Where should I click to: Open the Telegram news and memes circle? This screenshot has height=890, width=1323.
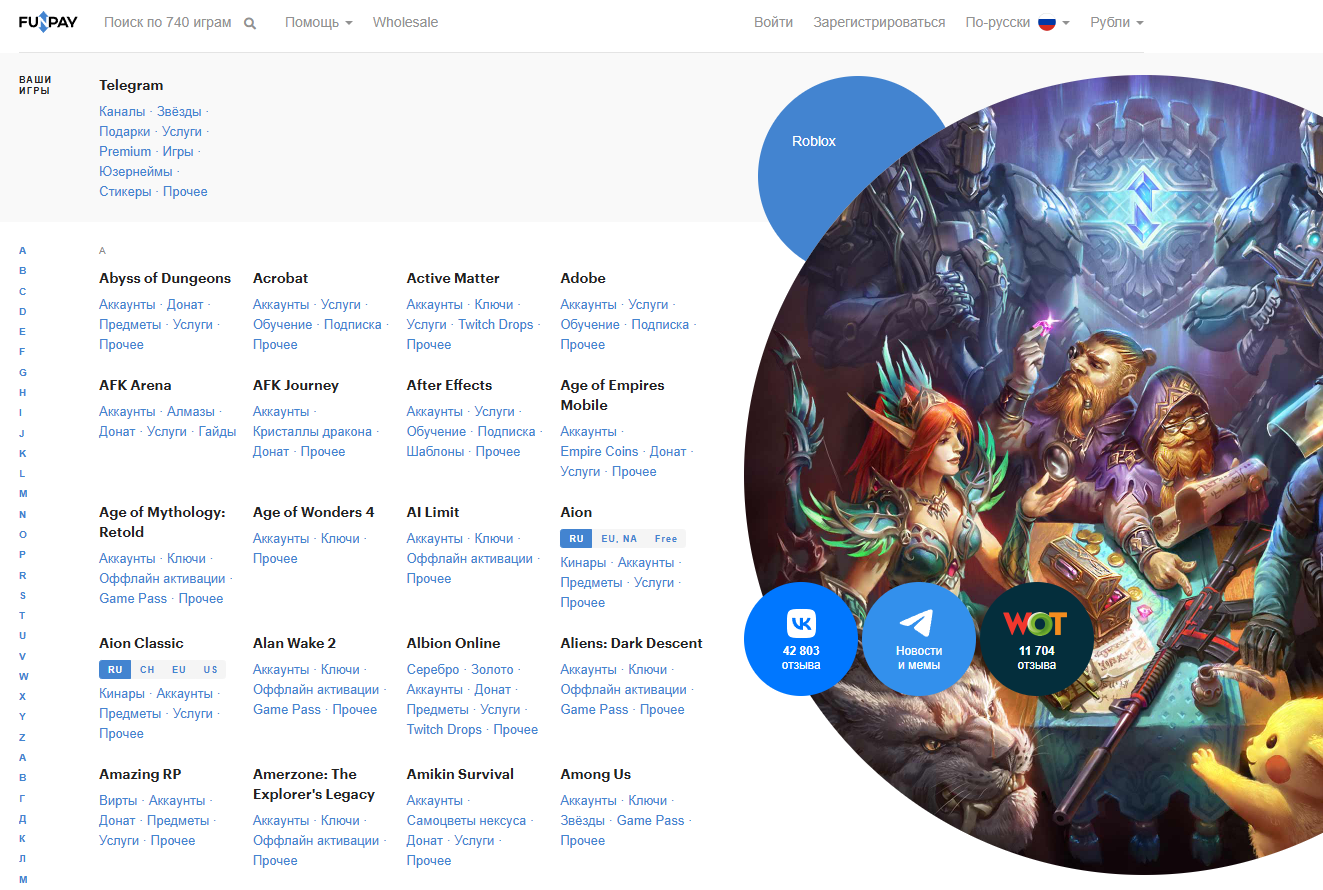(918, 638)
